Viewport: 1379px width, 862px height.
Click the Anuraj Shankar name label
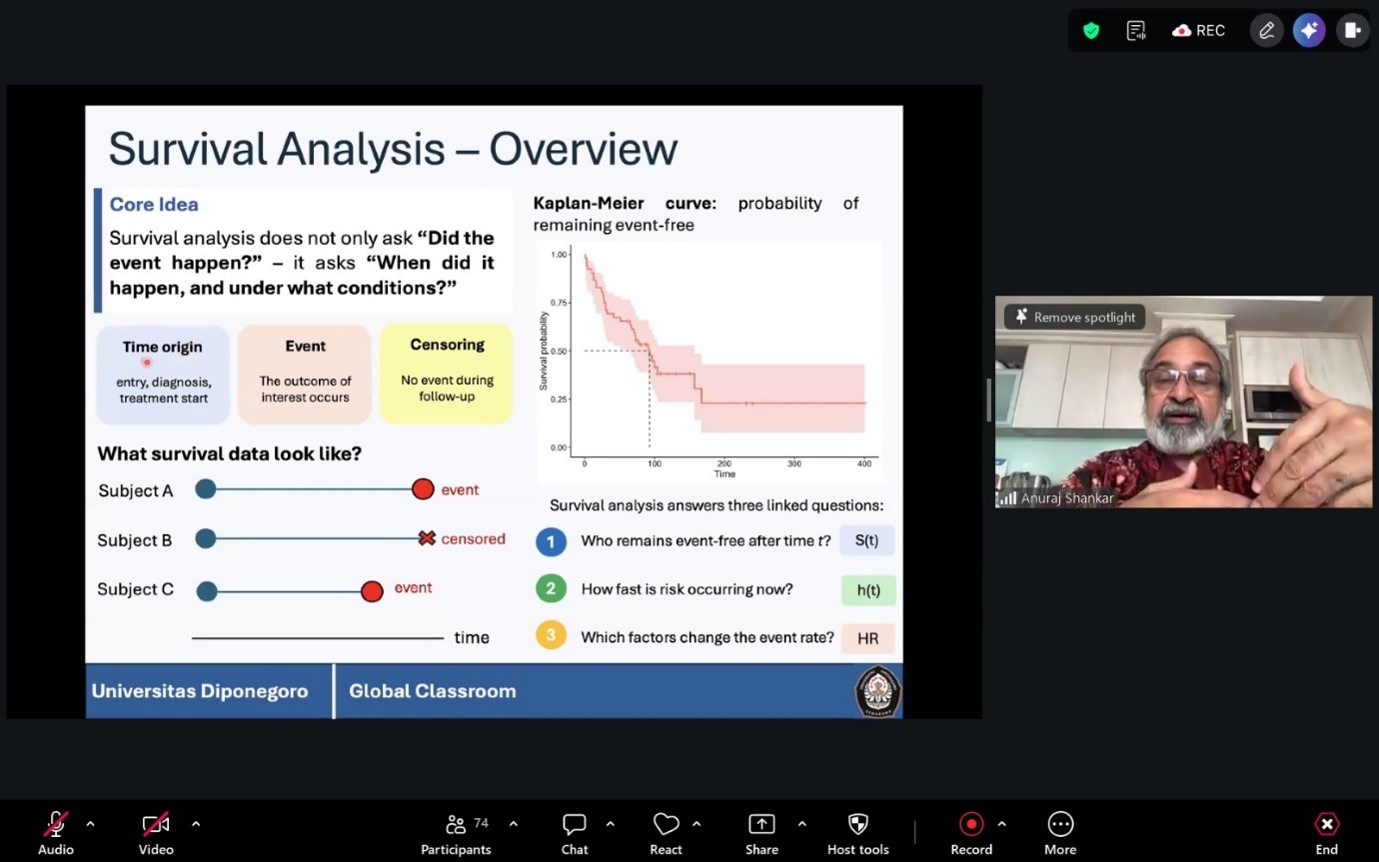tap(1067, 498)
